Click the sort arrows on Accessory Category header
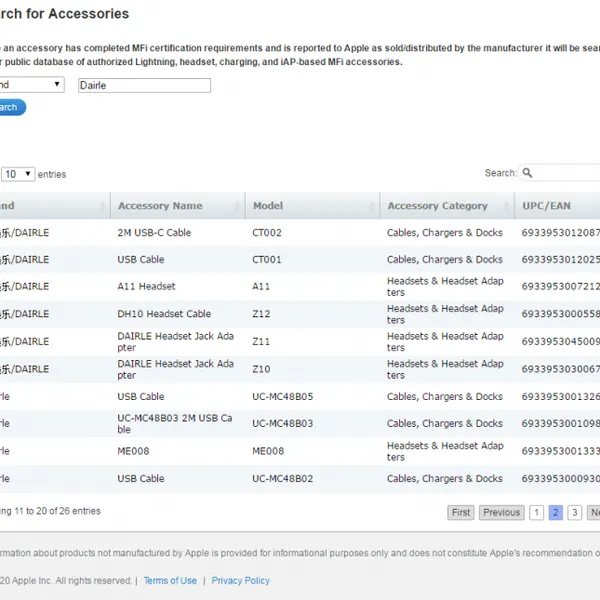The image size is (600, 600). click(507, 206)
